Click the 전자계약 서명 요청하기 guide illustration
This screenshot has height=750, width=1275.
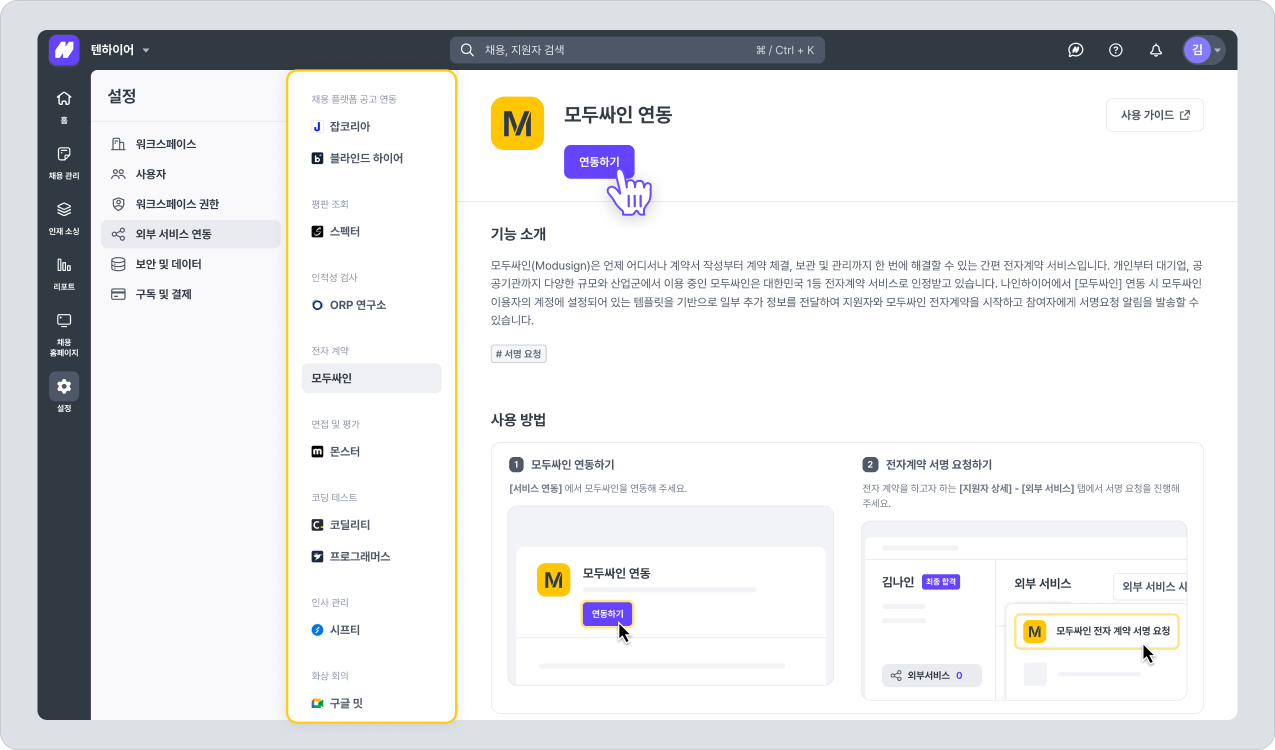pos(1024,610)
